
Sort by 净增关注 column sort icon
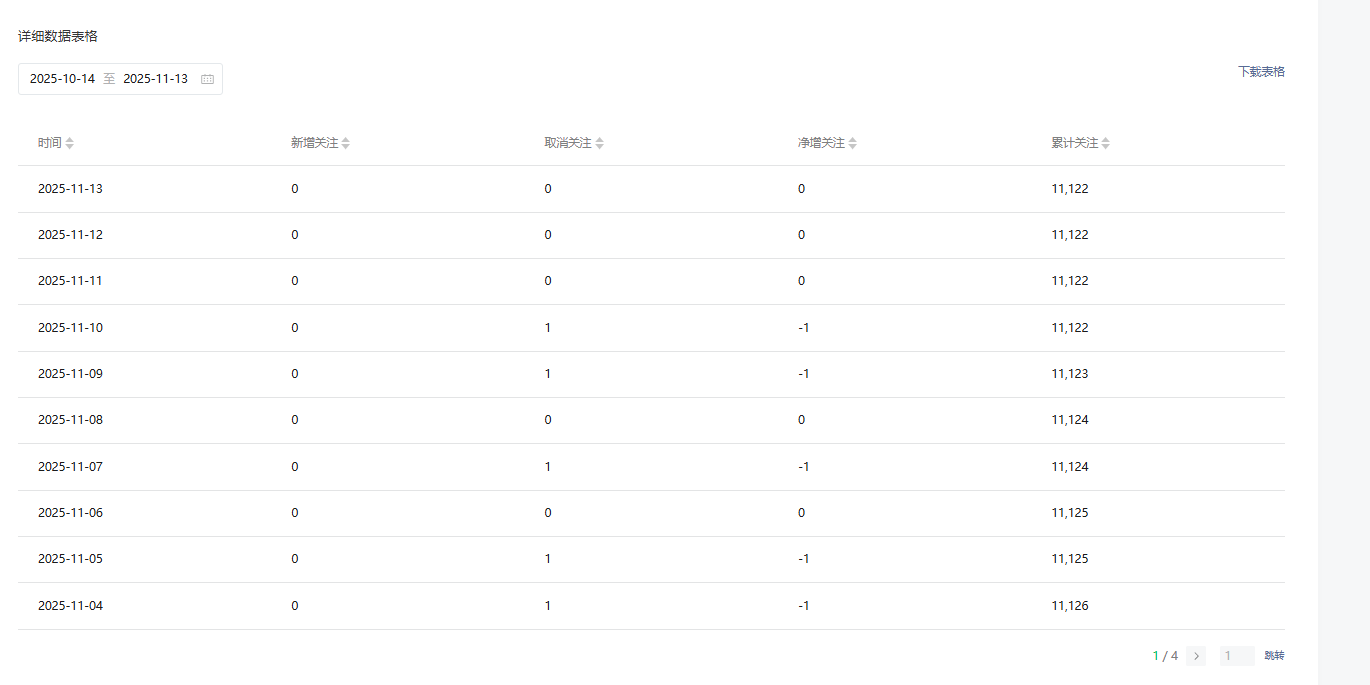852,143
